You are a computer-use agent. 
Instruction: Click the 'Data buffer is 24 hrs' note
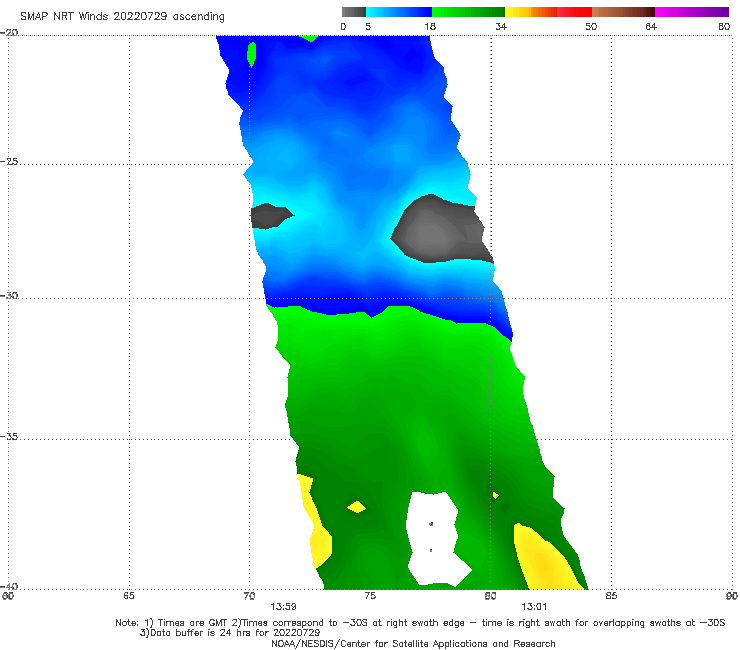click(230, 633)
